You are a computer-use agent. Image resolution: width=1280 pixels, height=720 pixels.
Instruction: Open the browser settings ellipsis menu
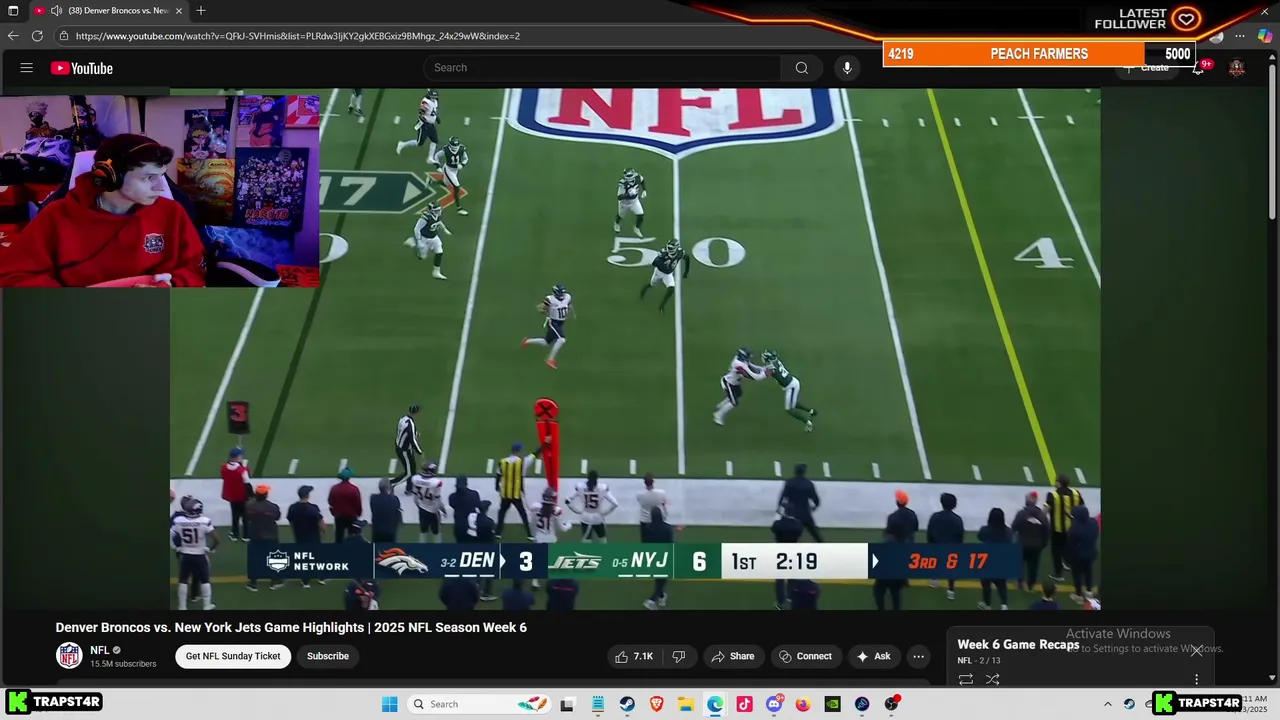1240,36
